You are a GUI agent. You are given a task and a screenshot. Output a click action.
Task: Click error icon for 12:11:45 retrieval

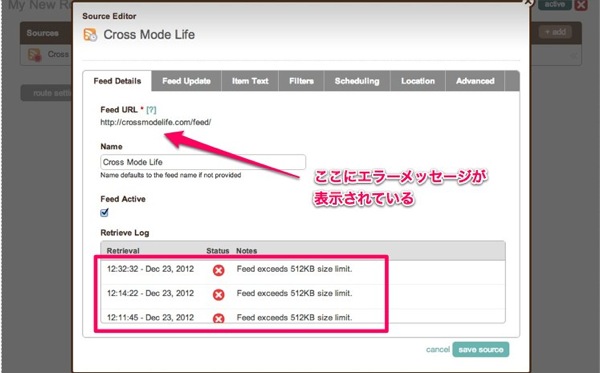[x=218, y=318]
